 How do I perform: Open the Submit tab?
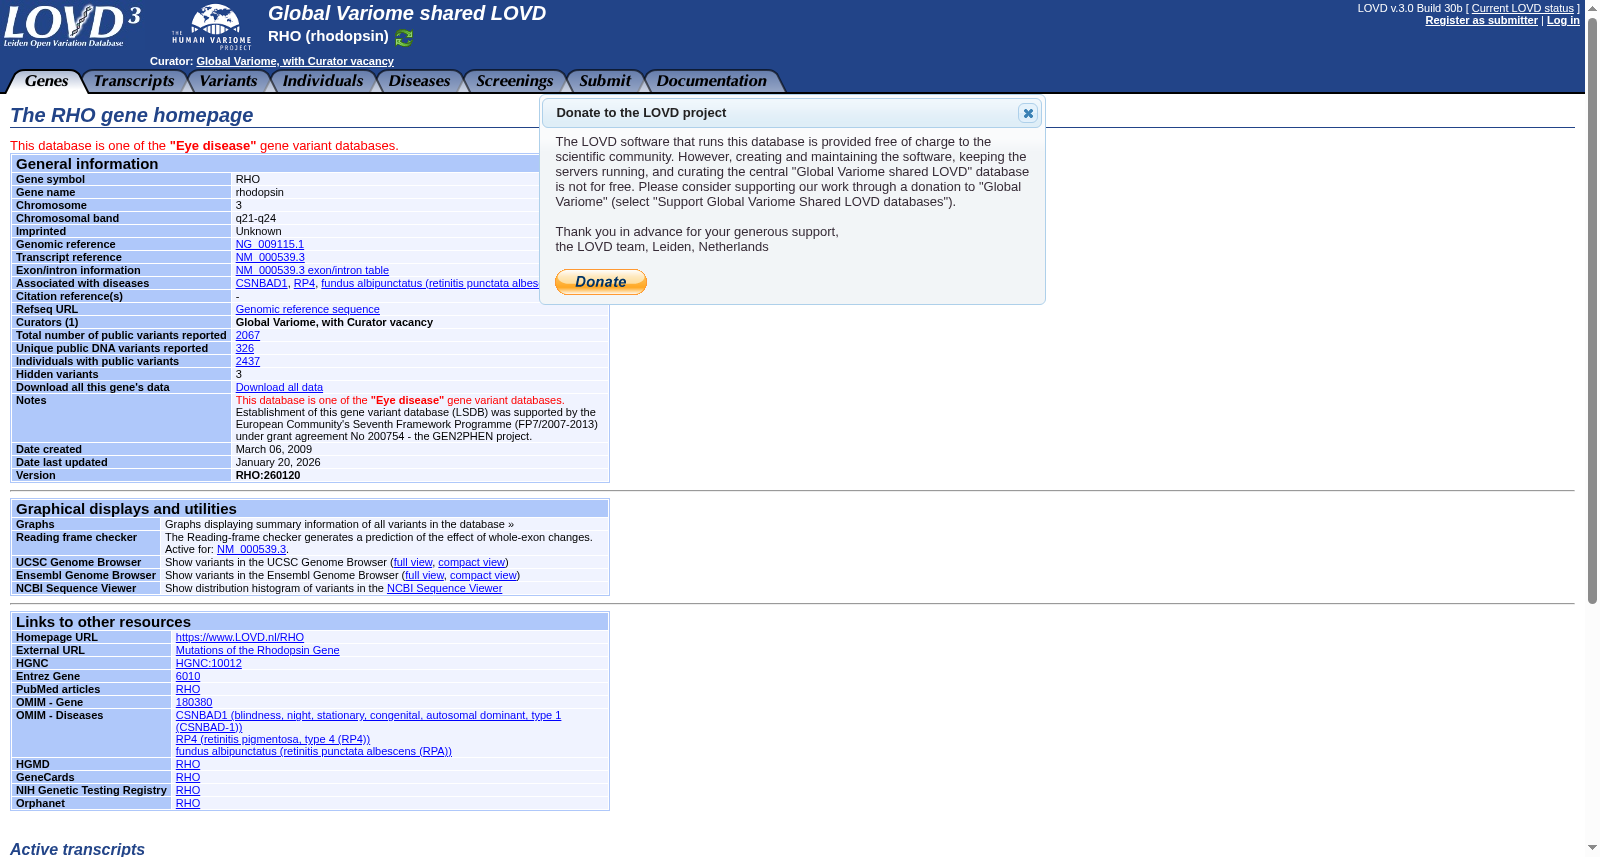[605, 81]
